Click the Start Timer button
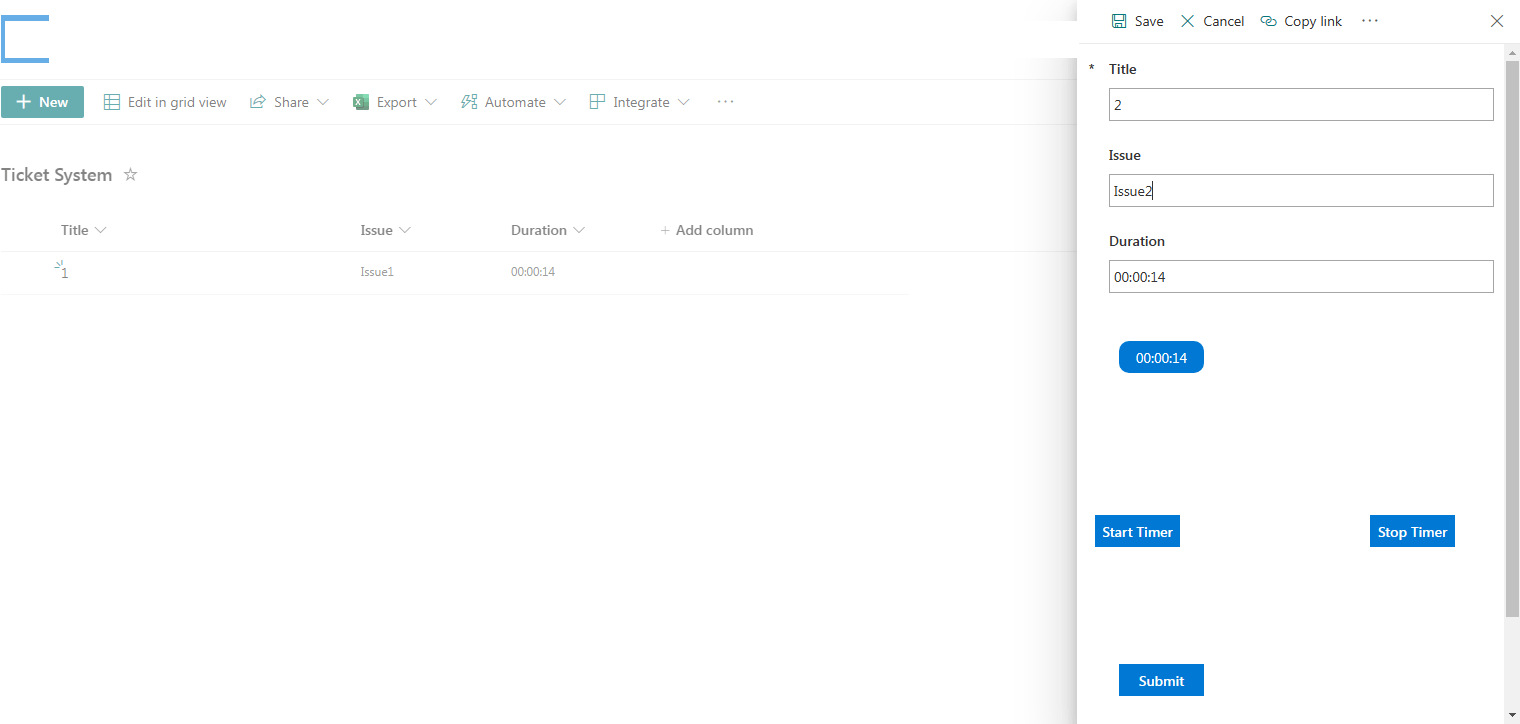The width and height of the screenshot is (1520, 724). tap(1137, 531)
